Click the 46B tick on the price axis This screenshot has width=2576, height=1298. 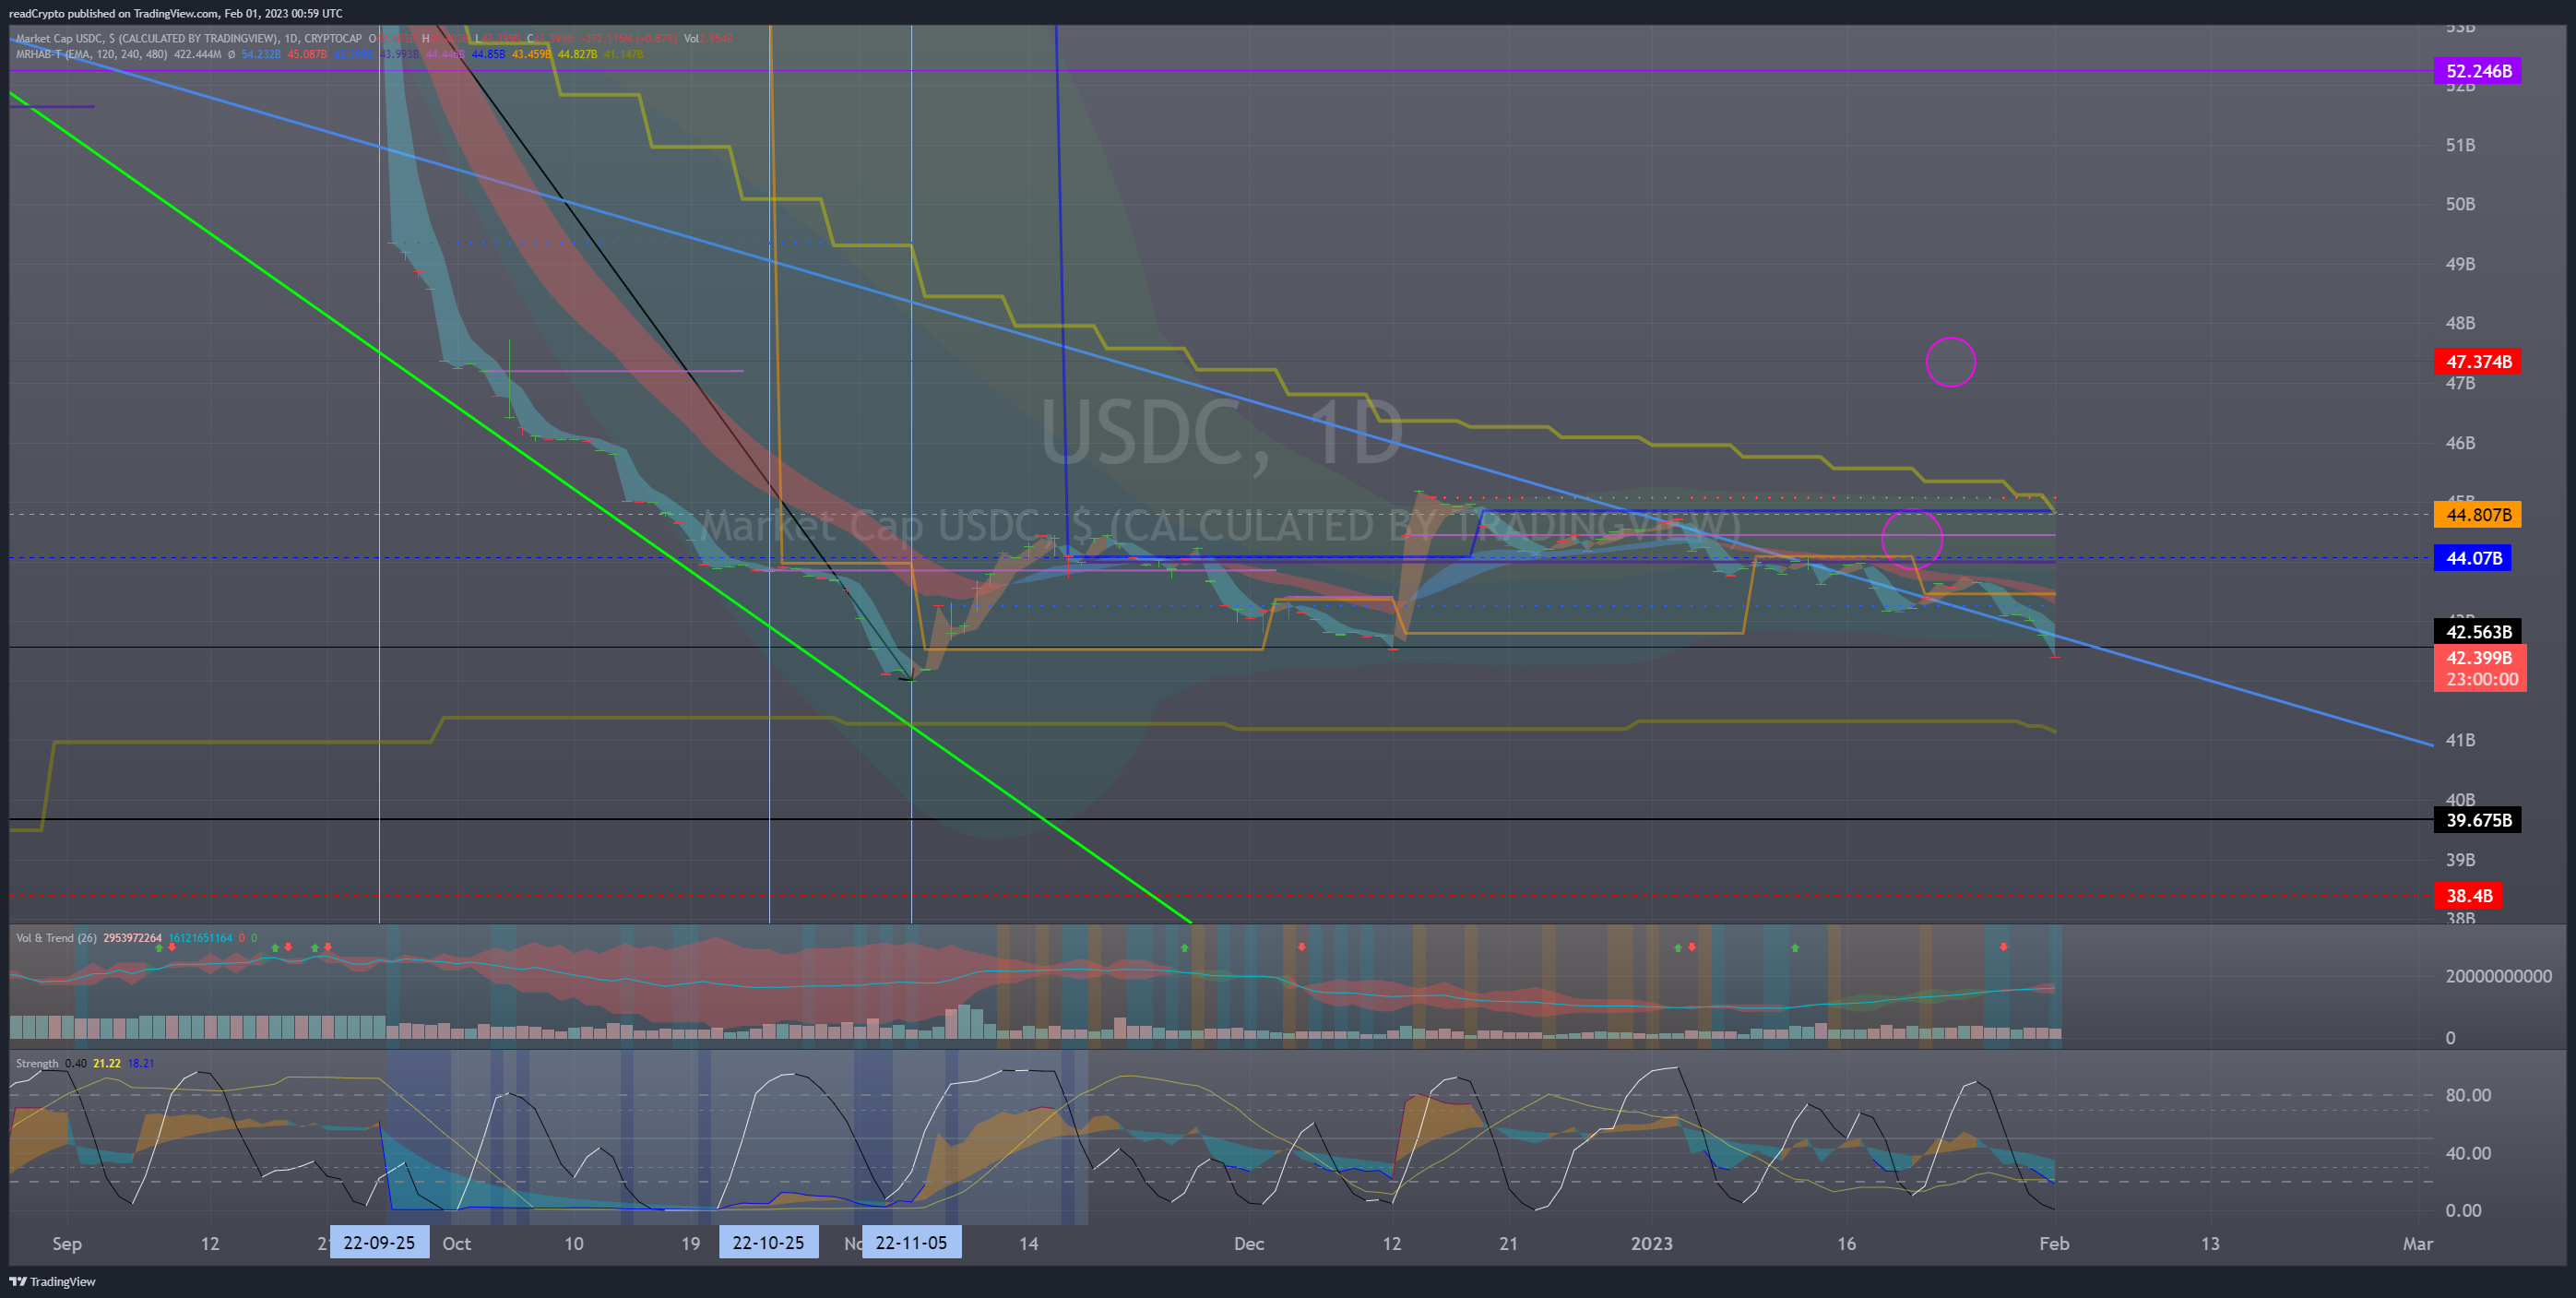(x=2460, y=443)
